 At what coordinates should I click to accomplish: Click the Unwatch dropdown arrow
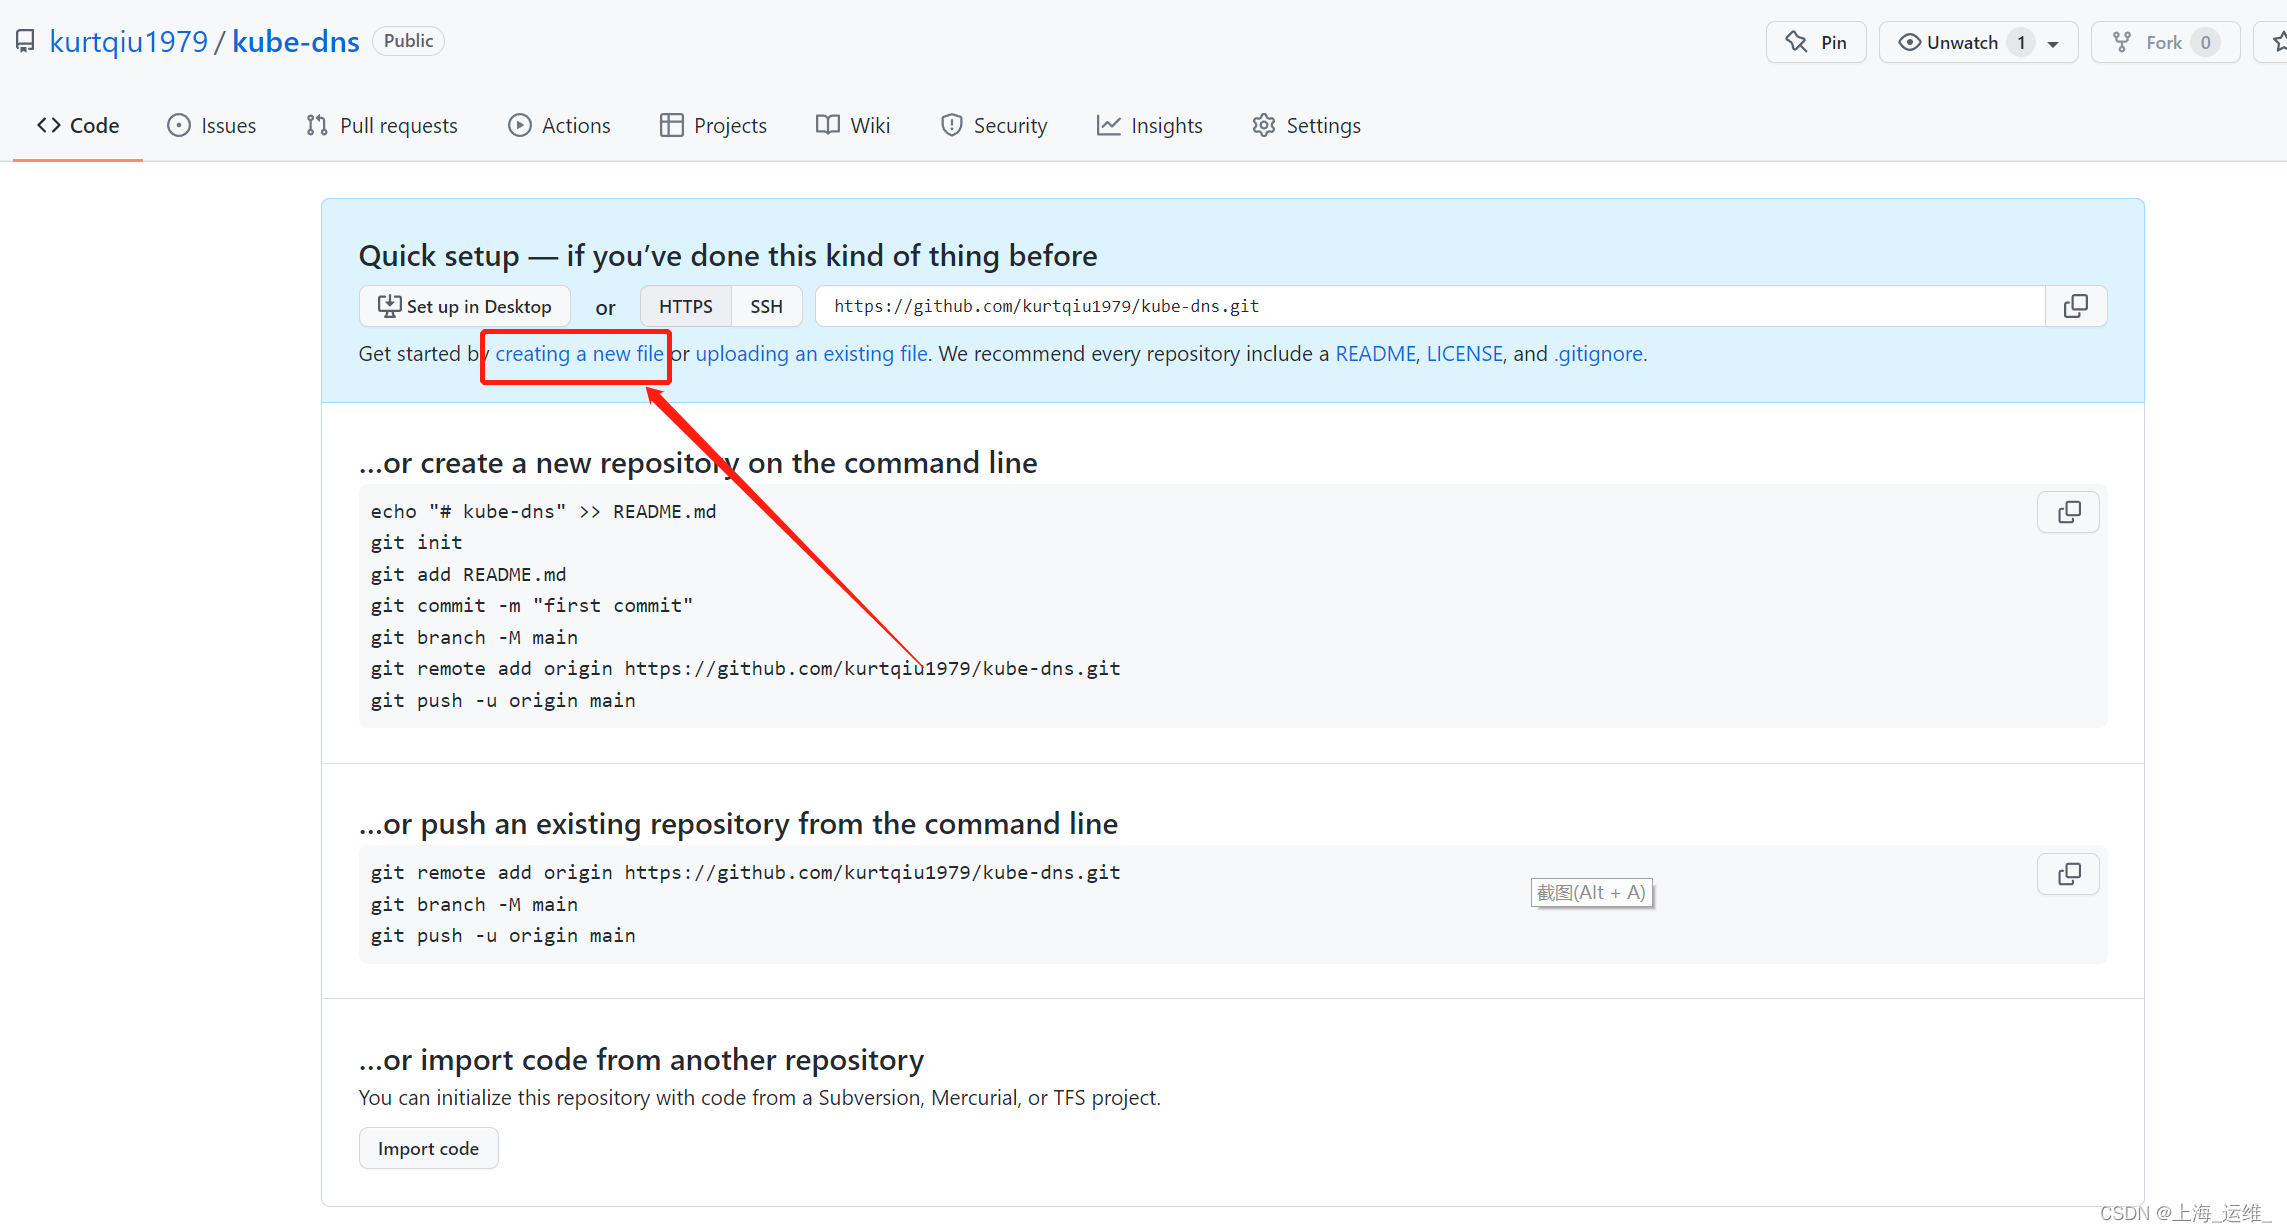tap(2056, 42)
